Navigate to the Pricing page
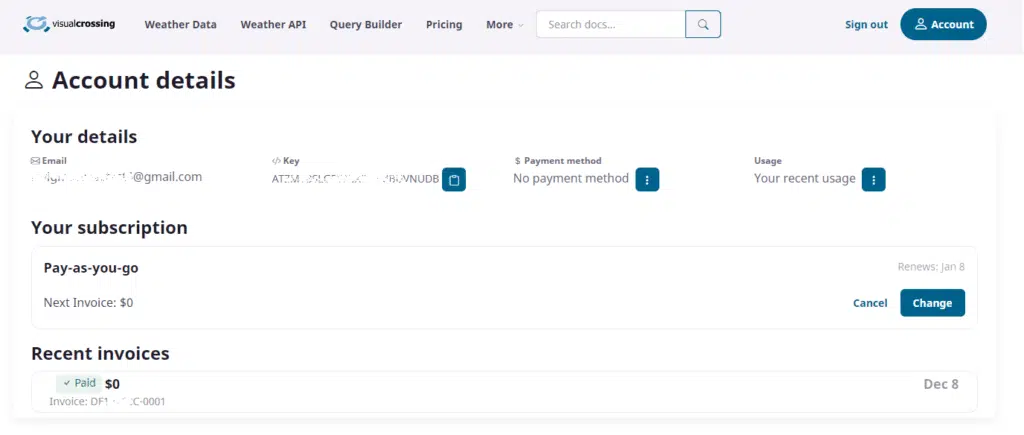1024x435 pixels. (x=444, y=25)
